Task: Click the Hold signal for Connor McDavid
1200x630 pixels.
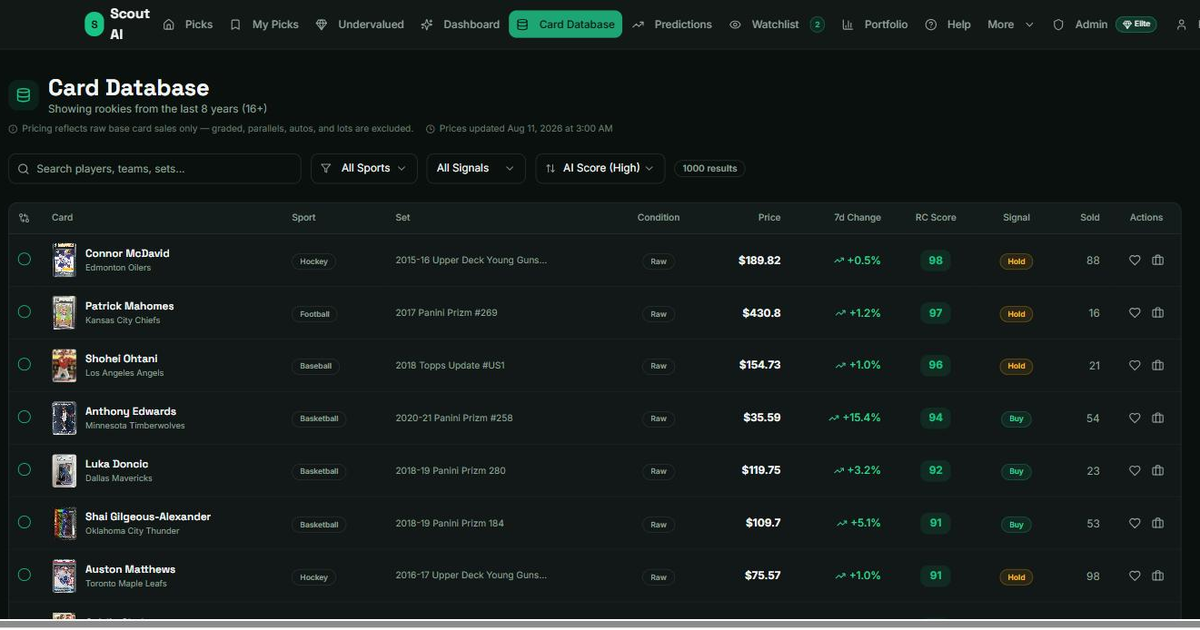Action: [1016, 261]
